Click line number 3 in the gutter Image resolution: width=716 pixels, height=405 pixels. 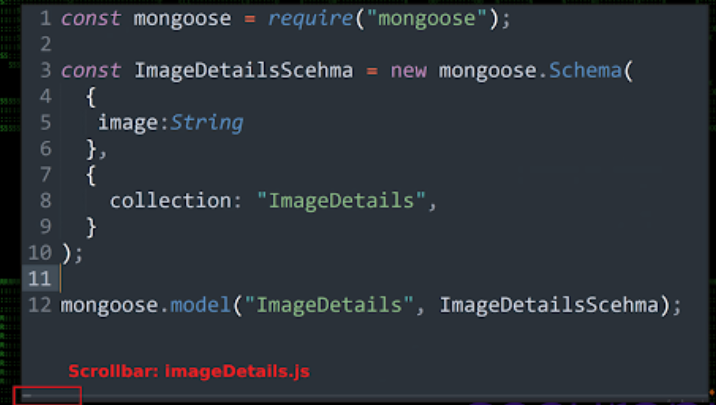click(x=45, y=71)
